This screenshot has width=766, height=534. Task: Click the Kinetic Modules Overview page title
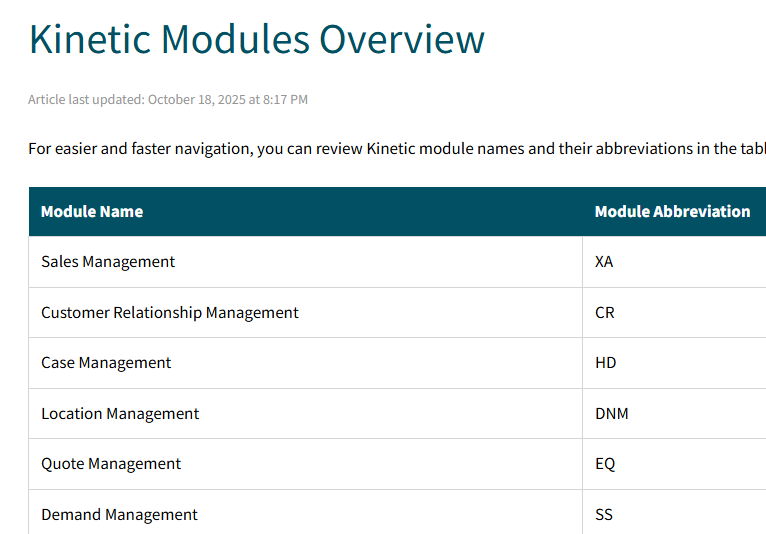(x=256, y=40)
